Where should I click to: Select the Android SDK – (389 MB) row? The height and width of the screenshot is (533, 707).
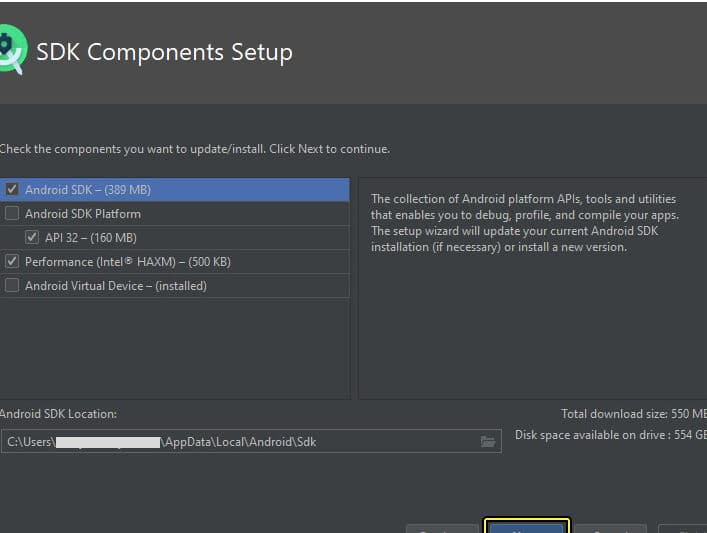pos(174,190)
